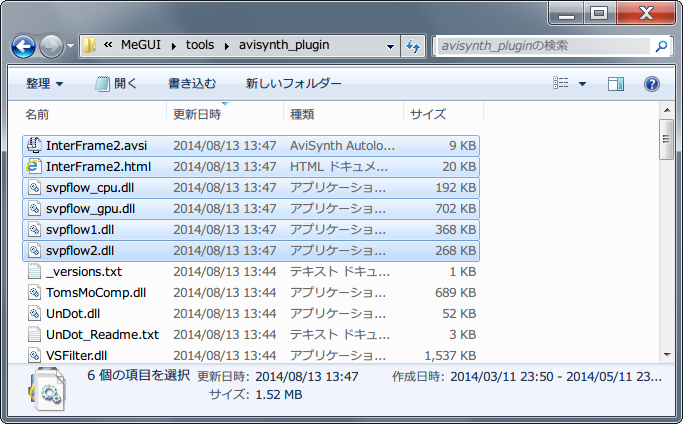Click the svpflow_cpu.dll file icon

(34, 188)
